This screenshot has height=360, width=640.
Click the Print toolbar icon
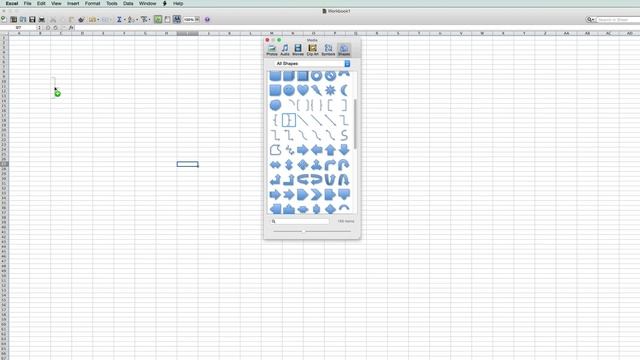tap(42, 20)
